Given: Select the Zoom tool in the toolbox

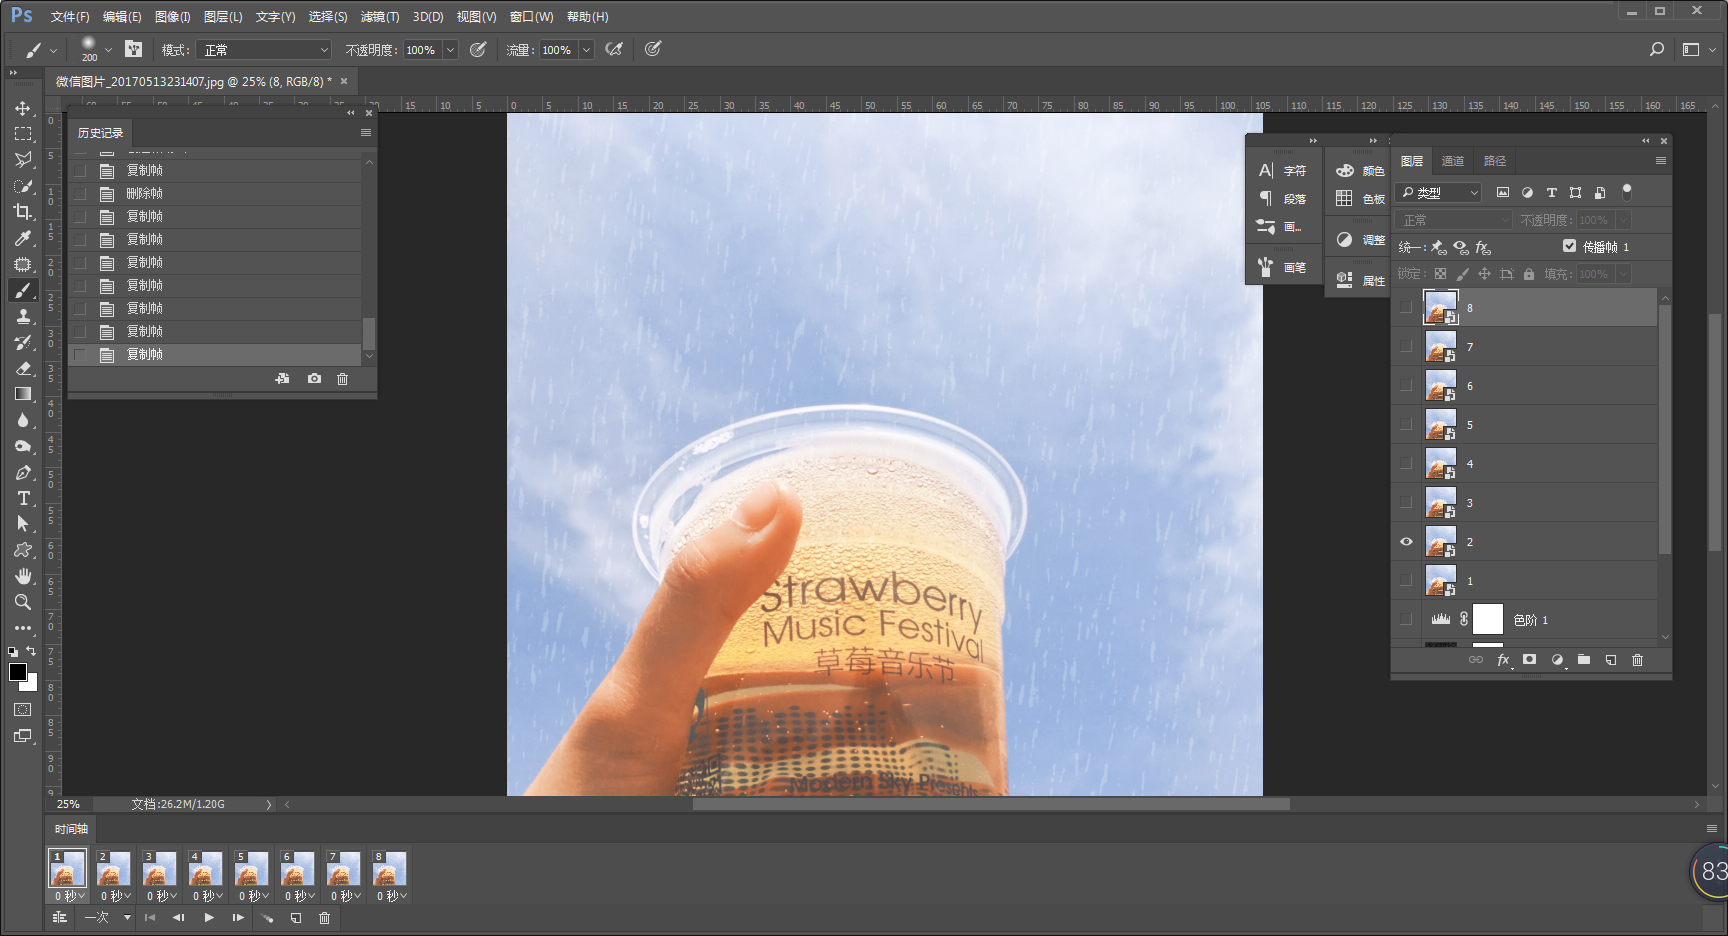Looking at the screenshot, I should tap(23, 602).
